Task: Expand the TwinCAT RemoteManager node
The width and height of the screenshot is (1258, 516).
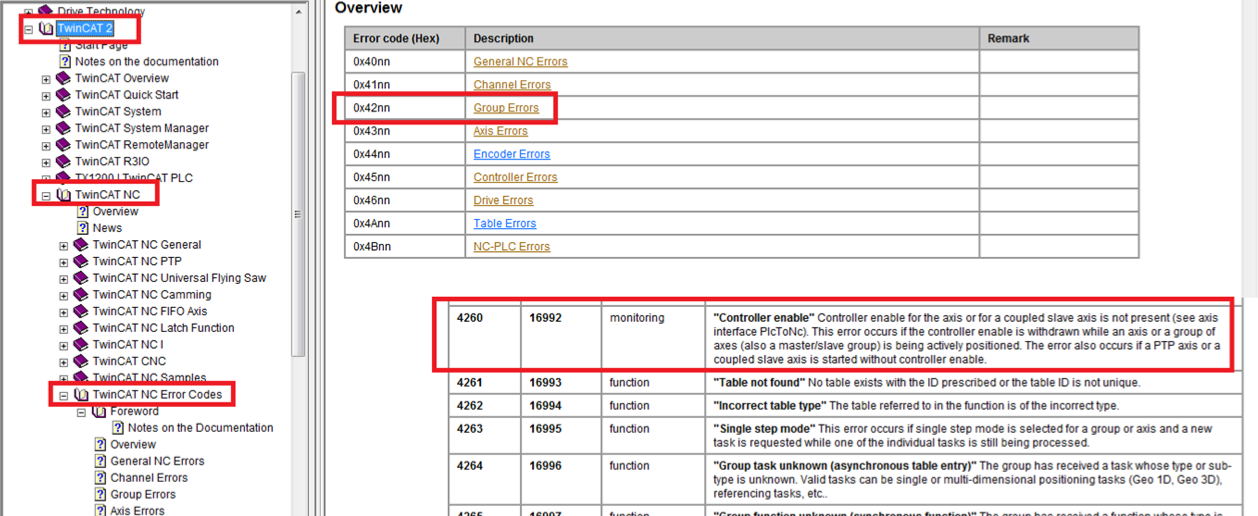Action: [x=46, y=146]
